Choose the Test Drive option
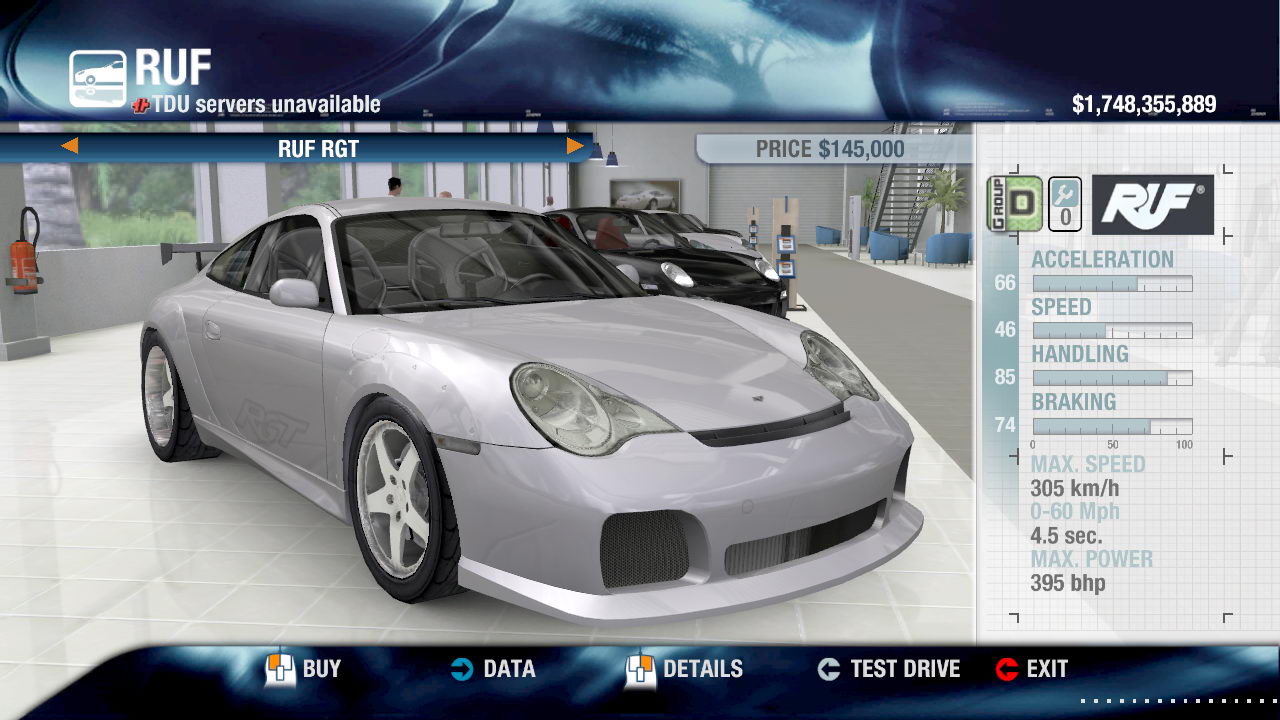Screen dimensions: 1280x720 click(905, 669)
